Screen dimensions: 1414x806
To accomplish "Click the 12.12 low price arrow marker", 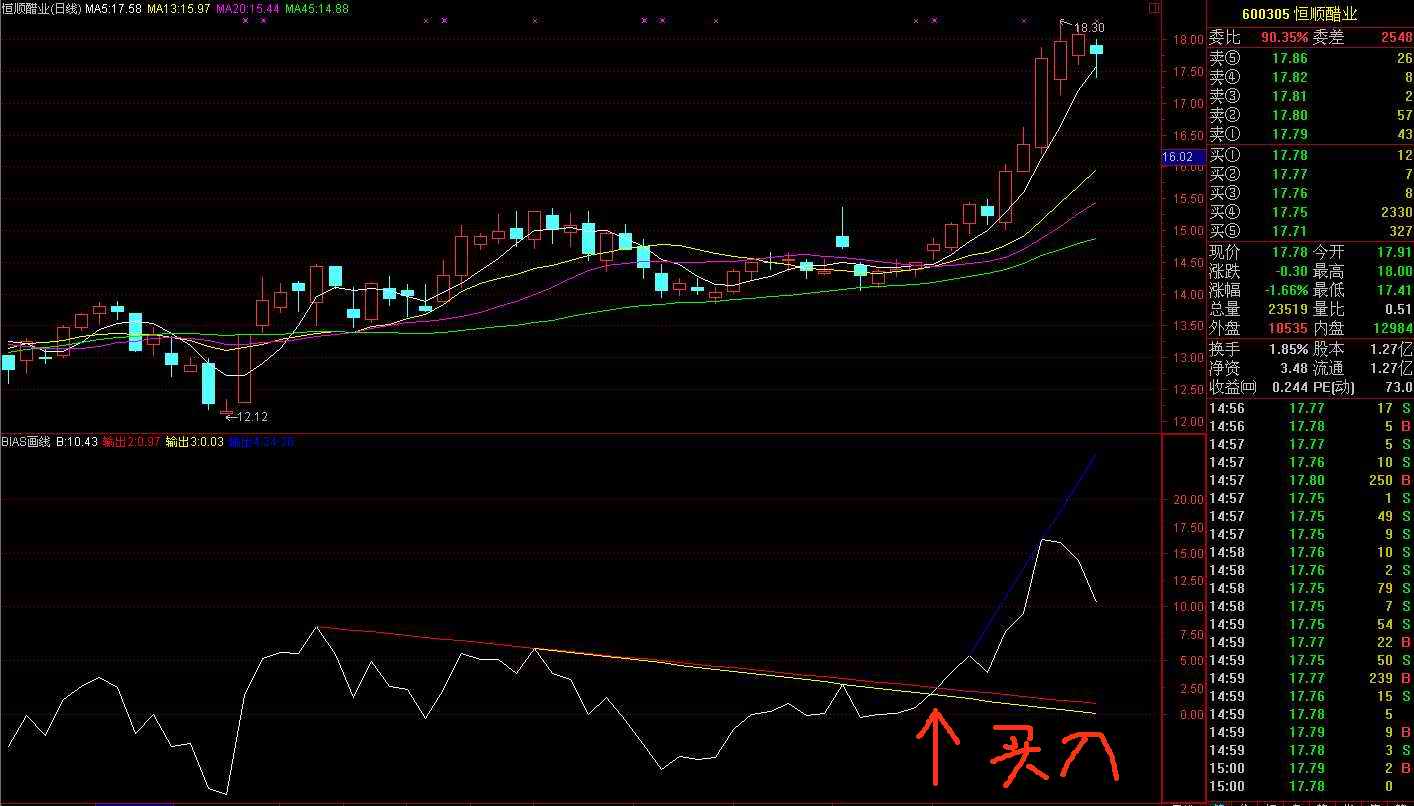I will coord(246,417).
